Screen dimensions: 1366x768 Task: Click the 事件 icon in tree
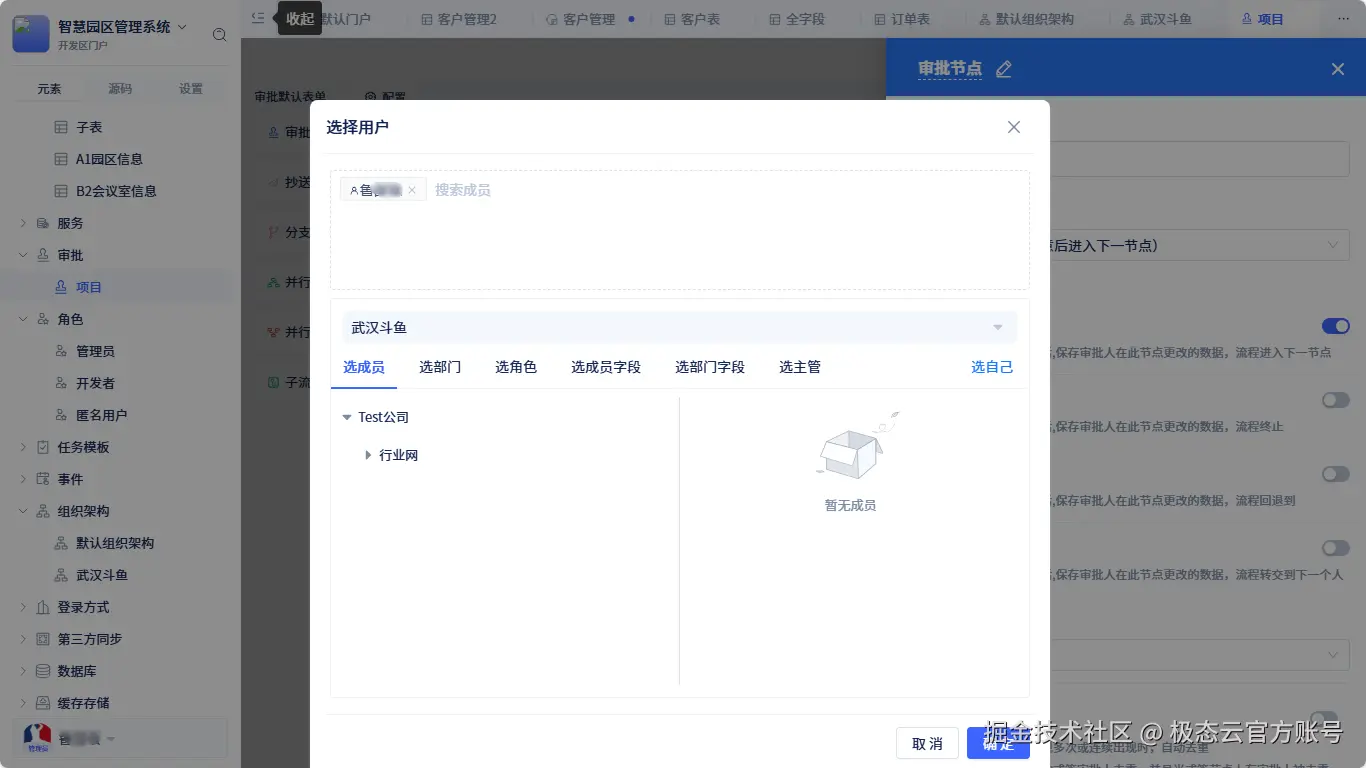tap(43, 479)
